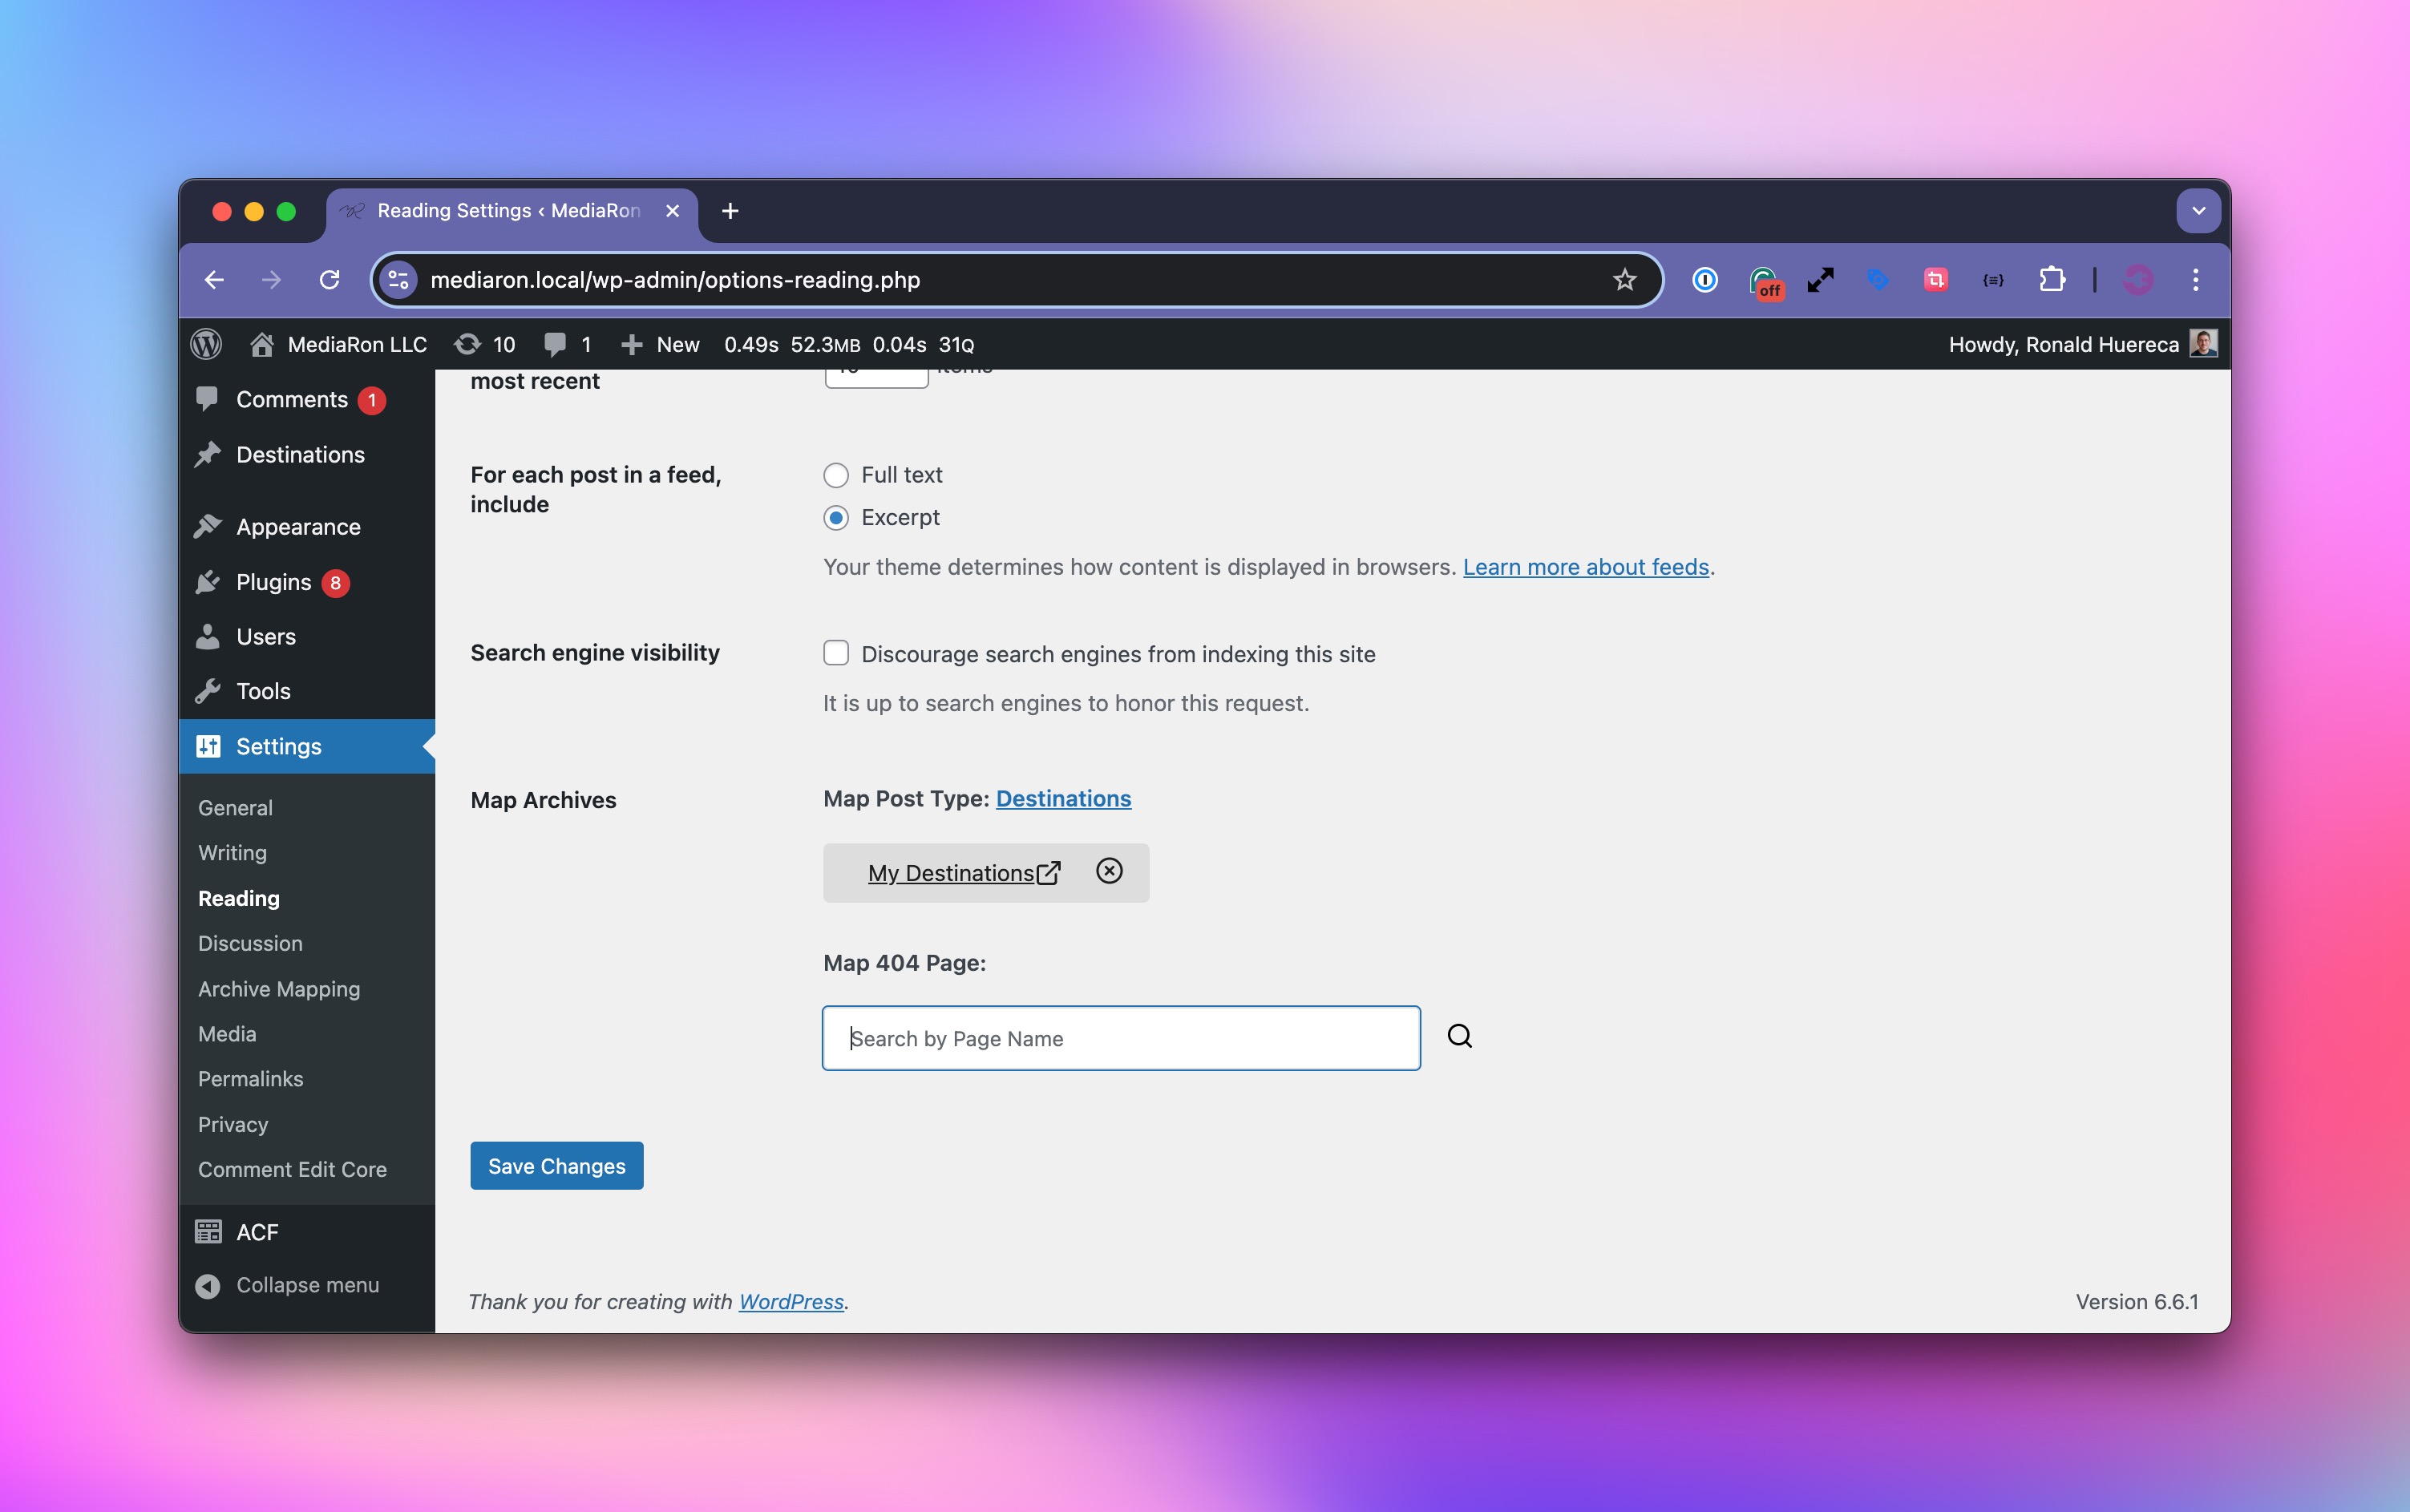This screenshot has height=1512, width=2410.
Task: Remove My Destinations mapping with X icon
Action: coord(1108,871)
